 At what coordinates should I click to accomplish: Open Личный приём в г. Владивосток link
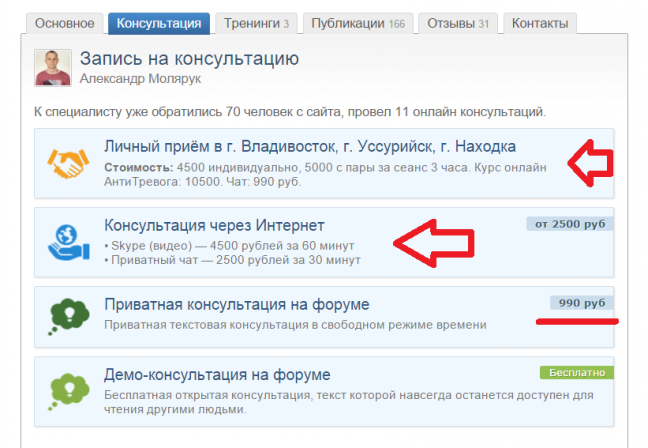tap(310, 147)
